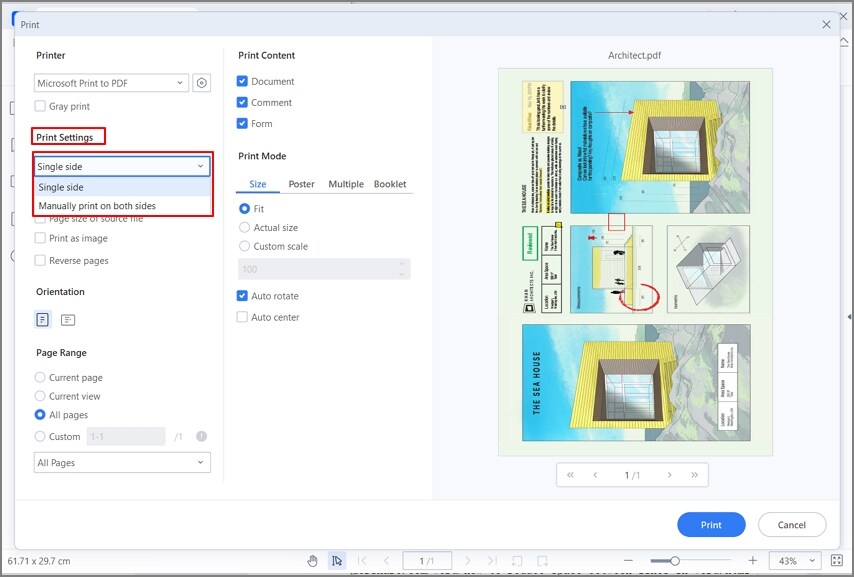Switch to the Poster print mode tab

301,184
